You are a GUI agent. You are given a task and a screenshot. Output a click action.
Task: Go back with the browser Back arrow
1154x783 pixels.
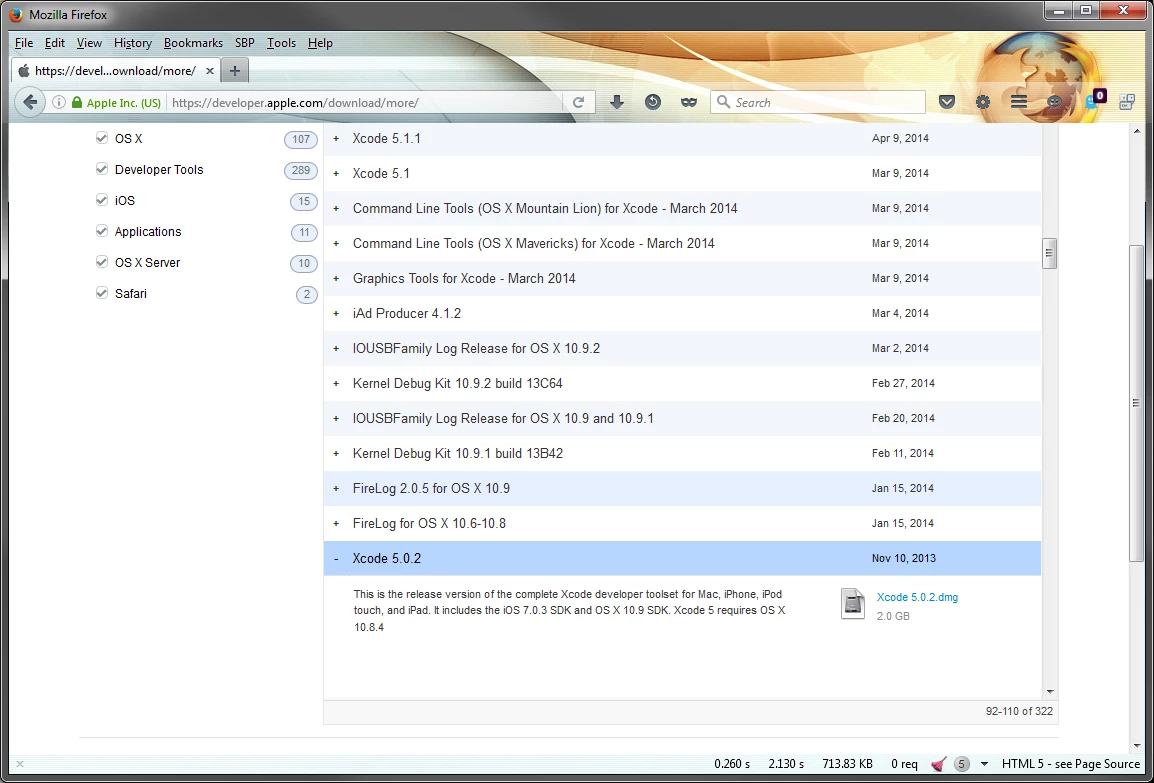(x=29, y=102)
